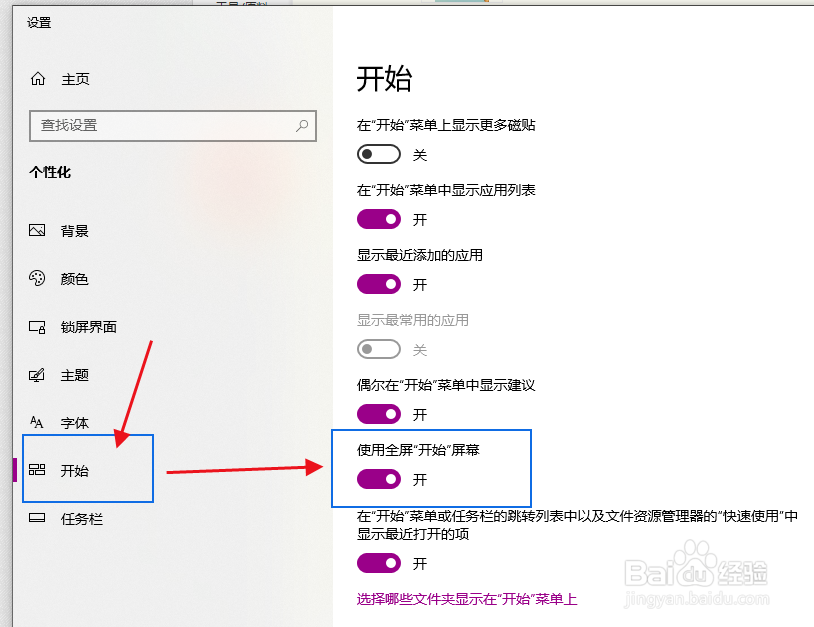814x627 pixels.
Task: Click the grayed 显示最常用的应用 switch
Action: (x=378, y=349)
